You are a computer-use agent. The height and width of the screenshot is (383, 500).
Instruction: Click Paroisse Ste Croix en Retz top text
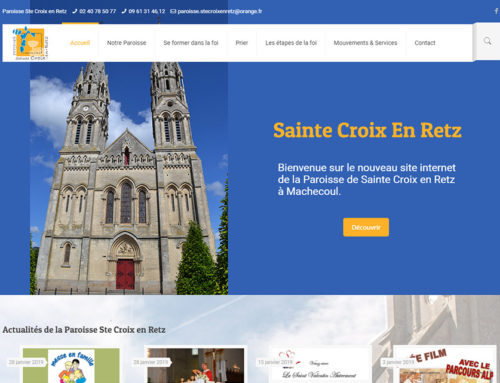[34, 11]
